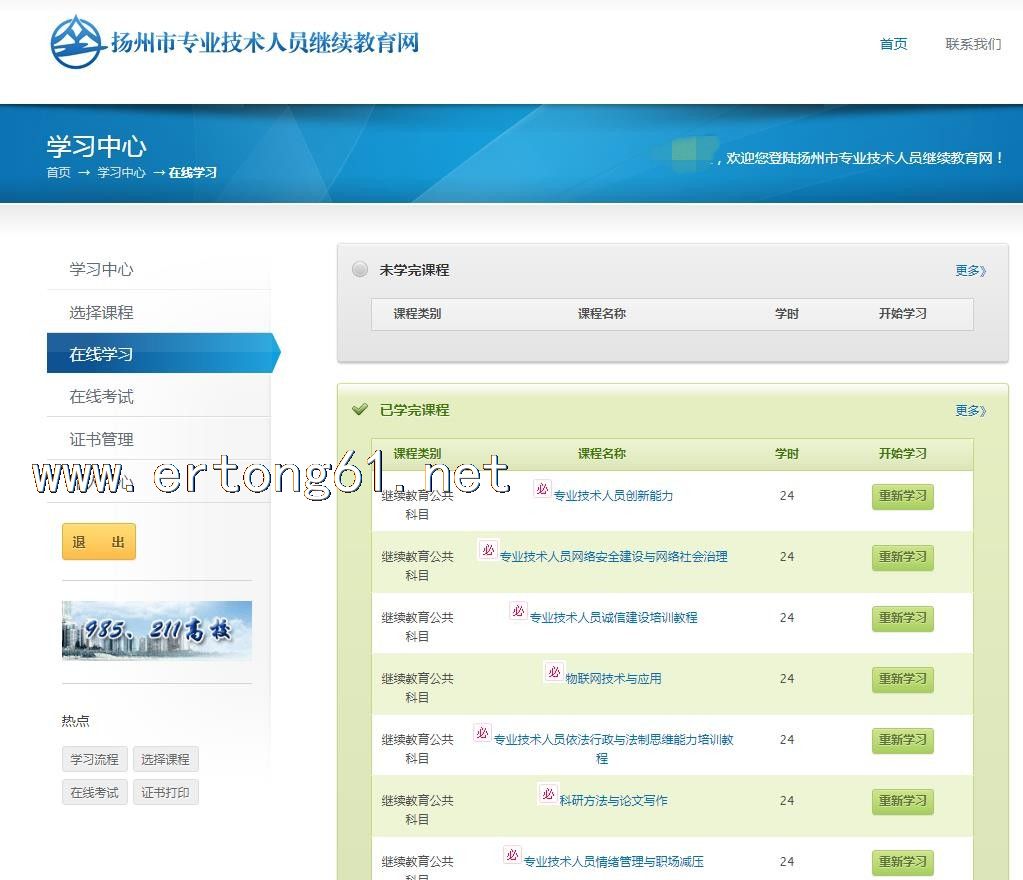Open 证书管理 in the sidebar

coord(101,439)
